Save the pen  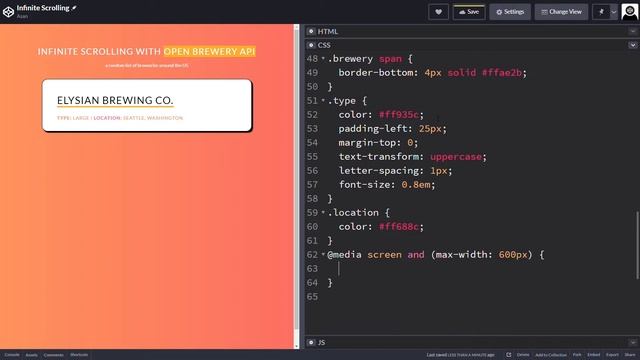pos(469,12)
